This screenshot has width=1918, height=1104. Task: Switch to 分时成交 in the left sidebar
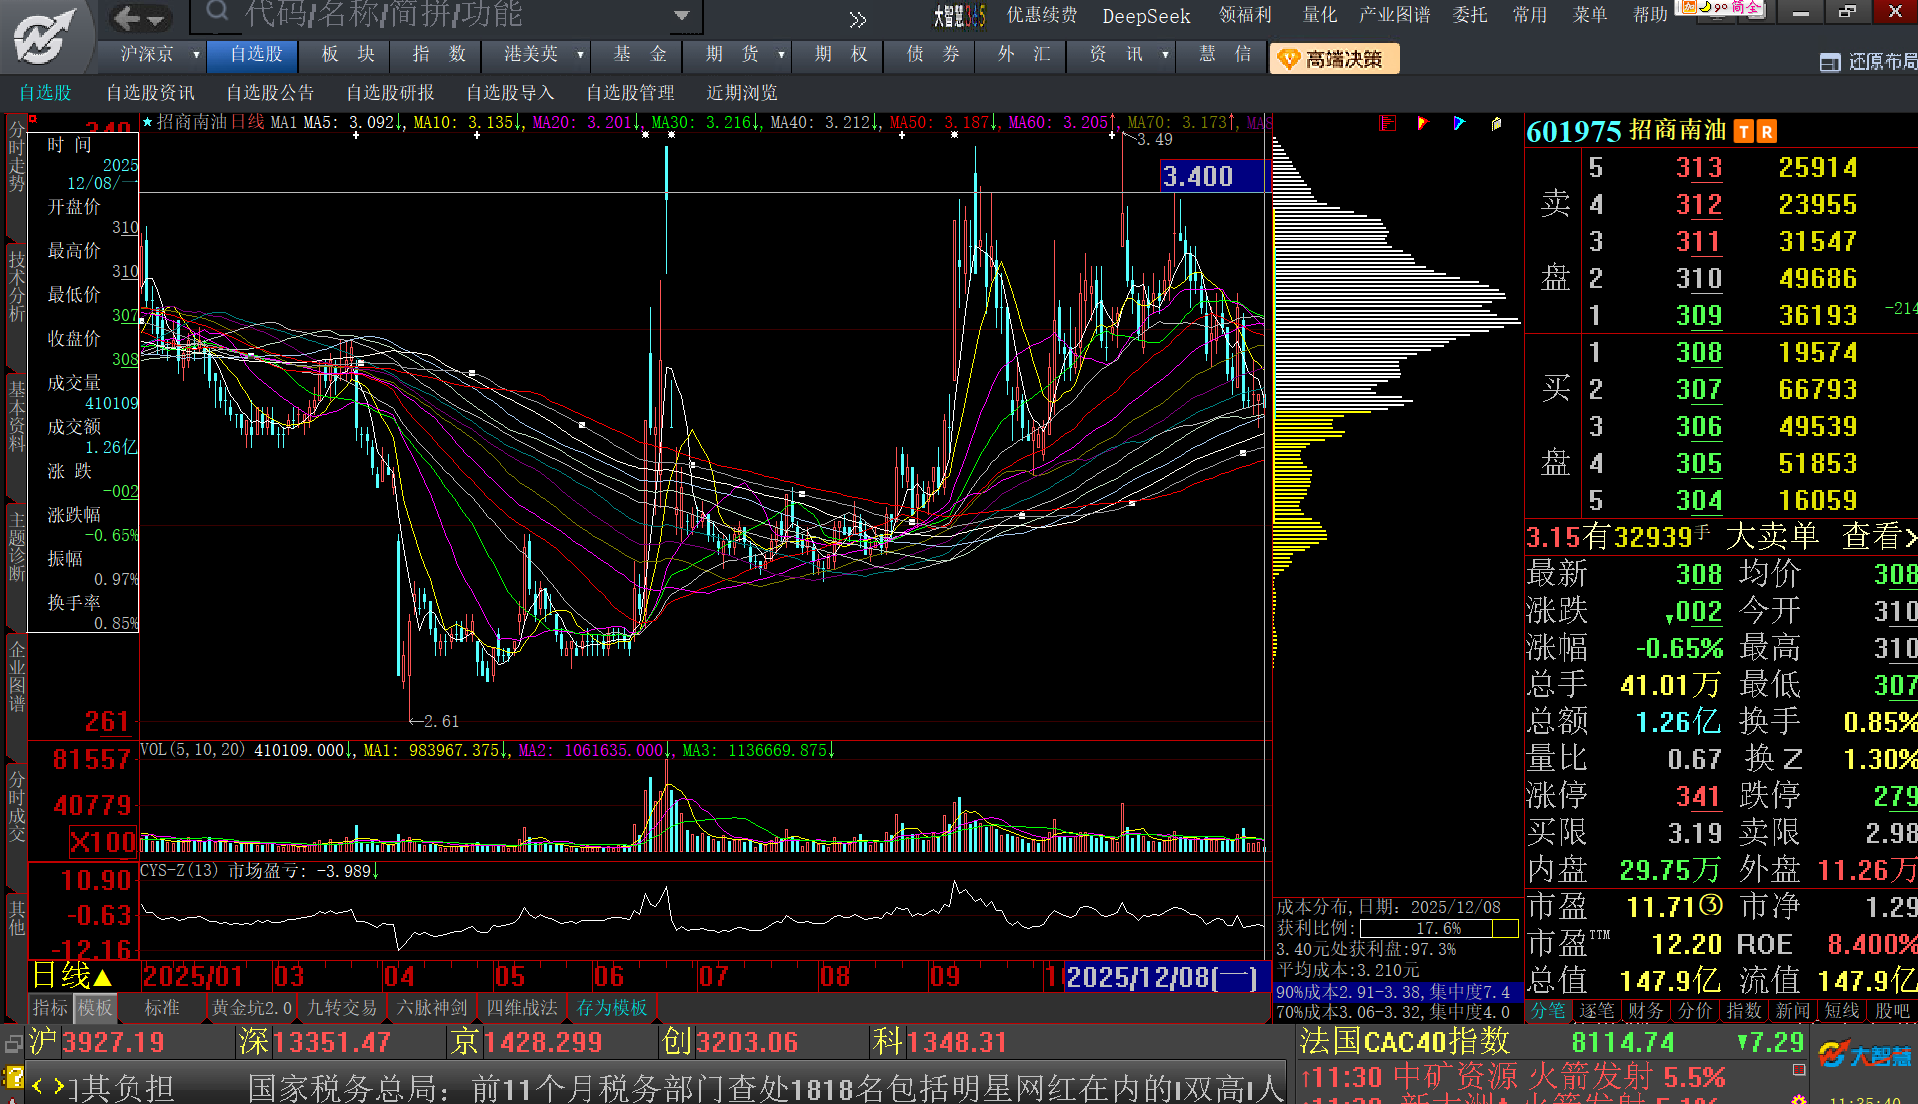[16, 806]
